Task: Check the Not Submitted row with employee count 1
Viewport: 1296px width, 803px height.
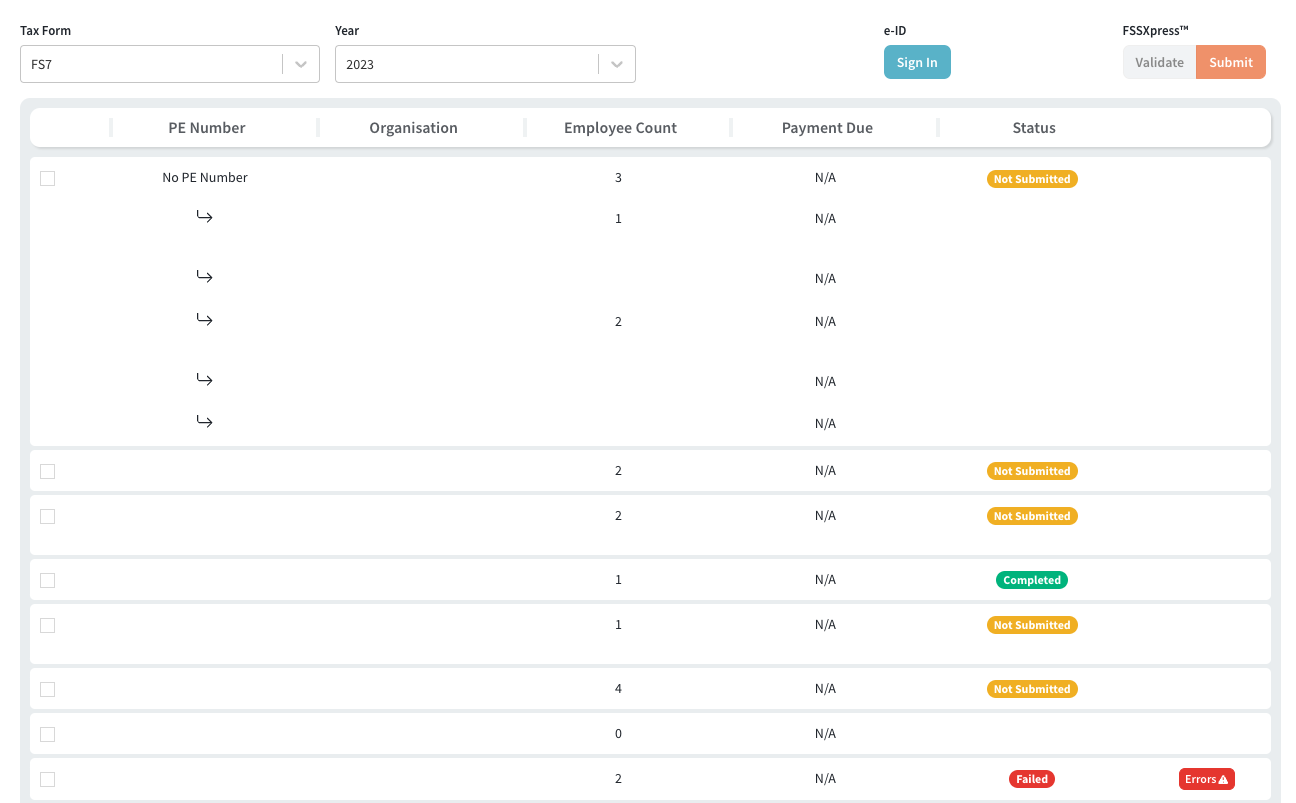Action: pos(47,625)
